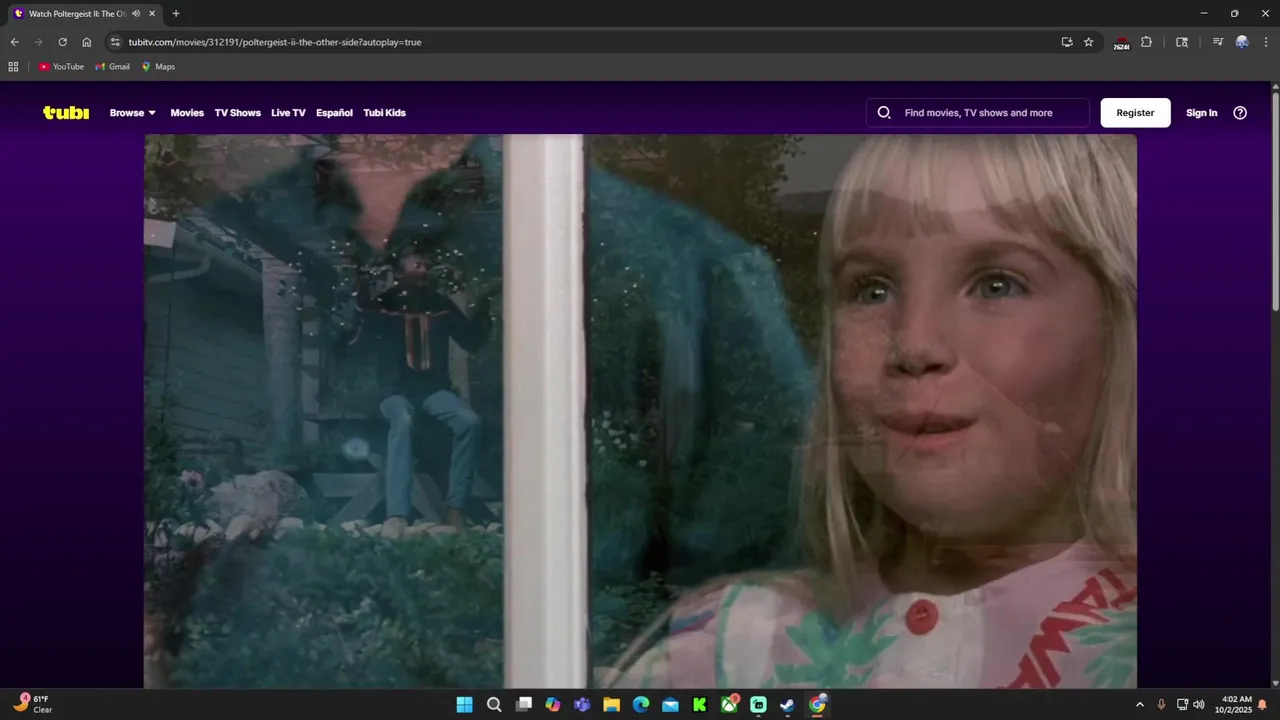Close the Poltergeist II tab
This screenshot has width=1280, height=720.
[152, 14]
